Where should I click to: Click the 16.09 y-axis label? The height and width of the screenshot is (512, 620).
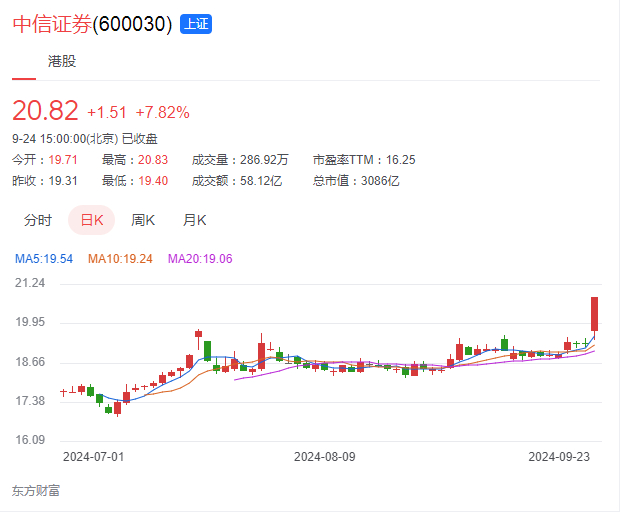point(30,440)
